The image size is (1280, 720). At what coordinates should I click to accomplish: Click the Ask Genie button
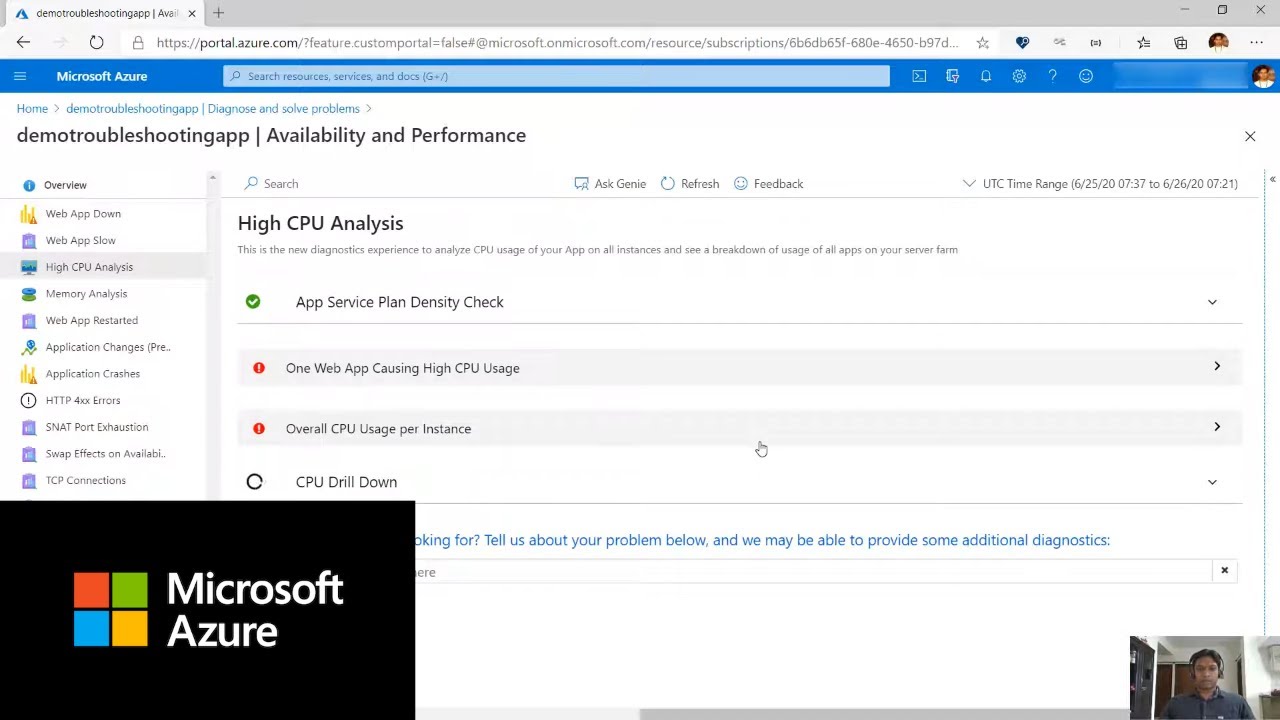tap(610, 184)
